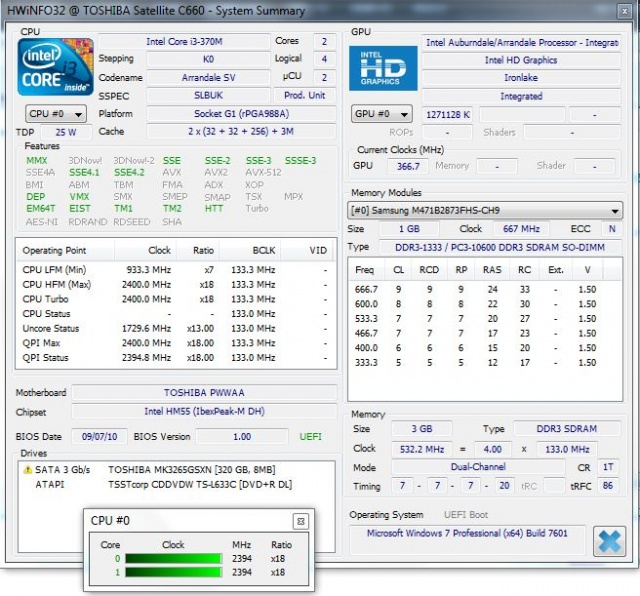Image resolution: width=640 pixels, height=596 pixels.
Task: Select the 533.3 frequency timing row
Action: 485,319
